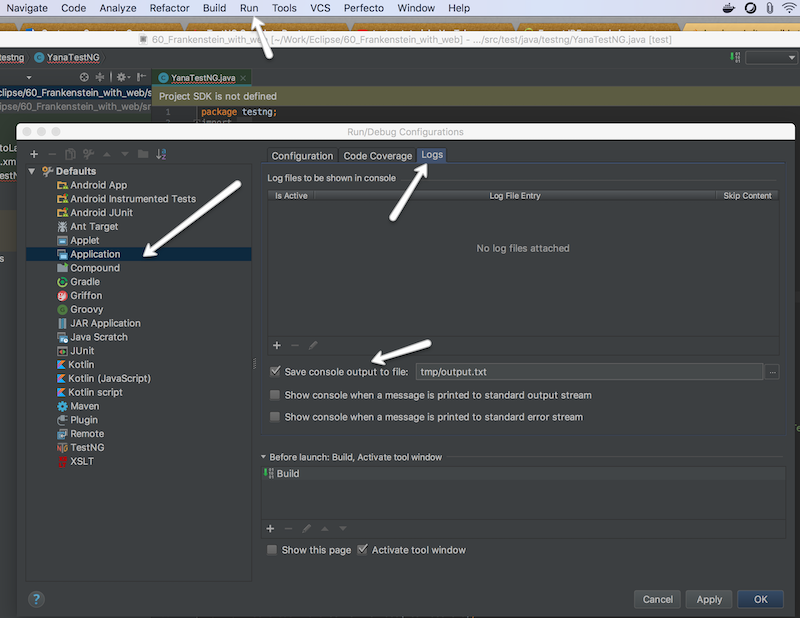Click the add configuration plus icon
The height and width of the screenshot is (618, 800).
(x=34, y=154)
